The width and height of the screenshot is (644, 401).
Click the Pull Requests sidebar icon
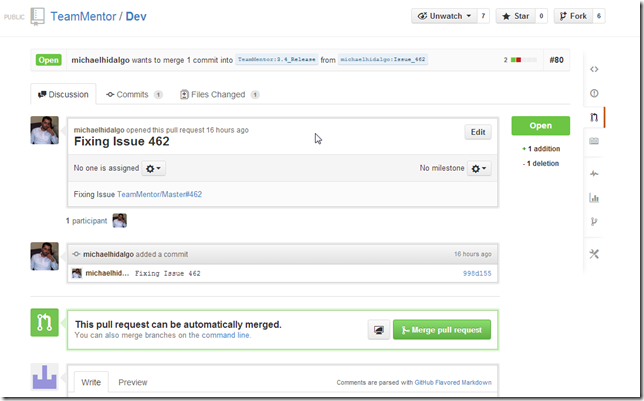pos(594,117)
